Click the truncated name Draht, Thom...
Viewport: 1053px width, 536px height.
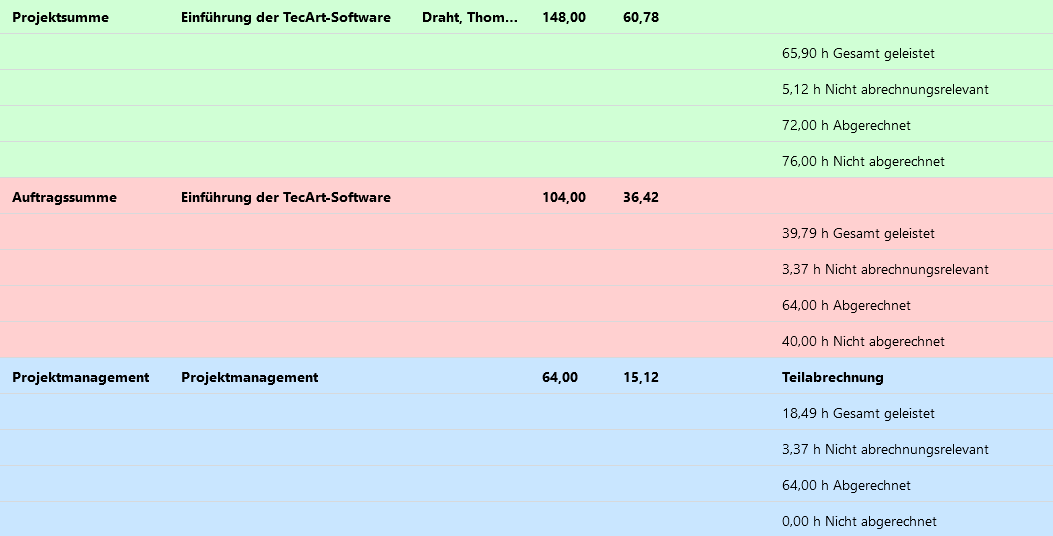click(x=470, y=17)
